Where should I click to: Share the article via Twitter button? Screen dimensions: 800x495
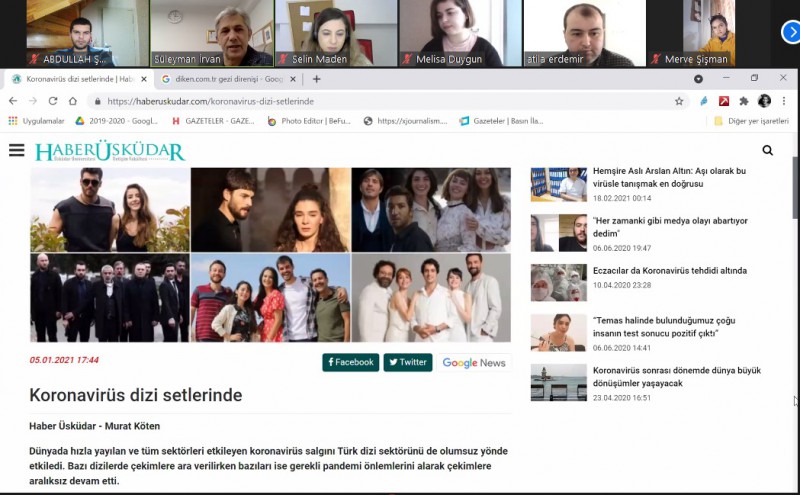[x=408, y=362]
